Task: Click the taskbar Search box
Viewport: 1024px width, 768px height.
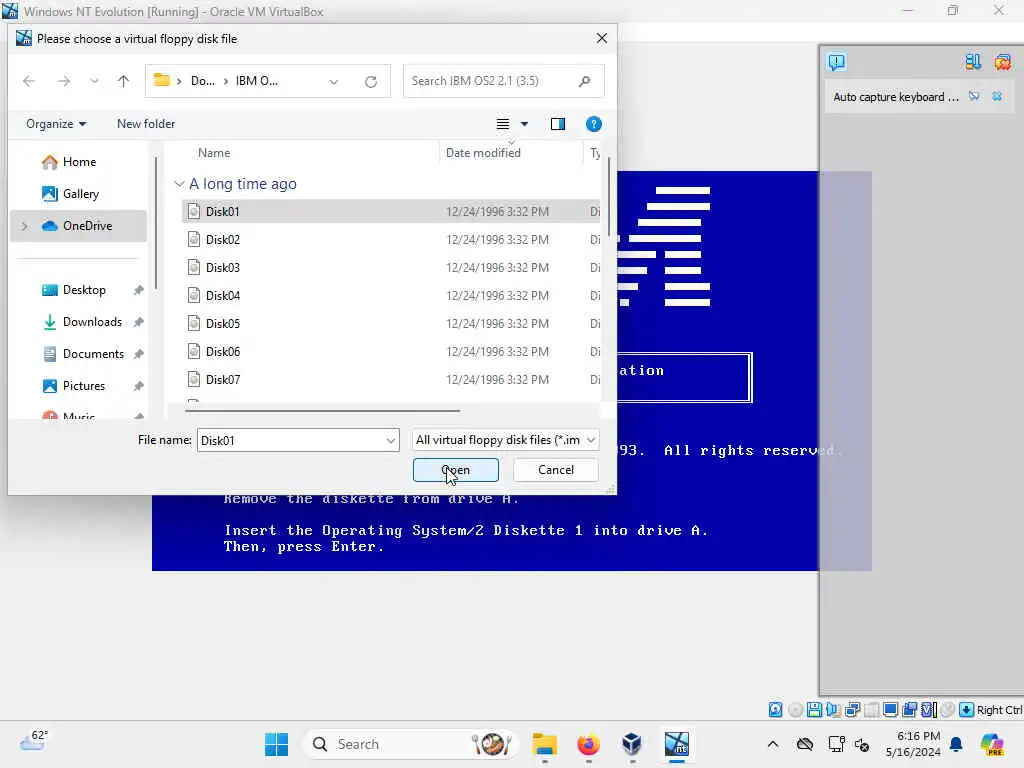Action: click(410, 744)
